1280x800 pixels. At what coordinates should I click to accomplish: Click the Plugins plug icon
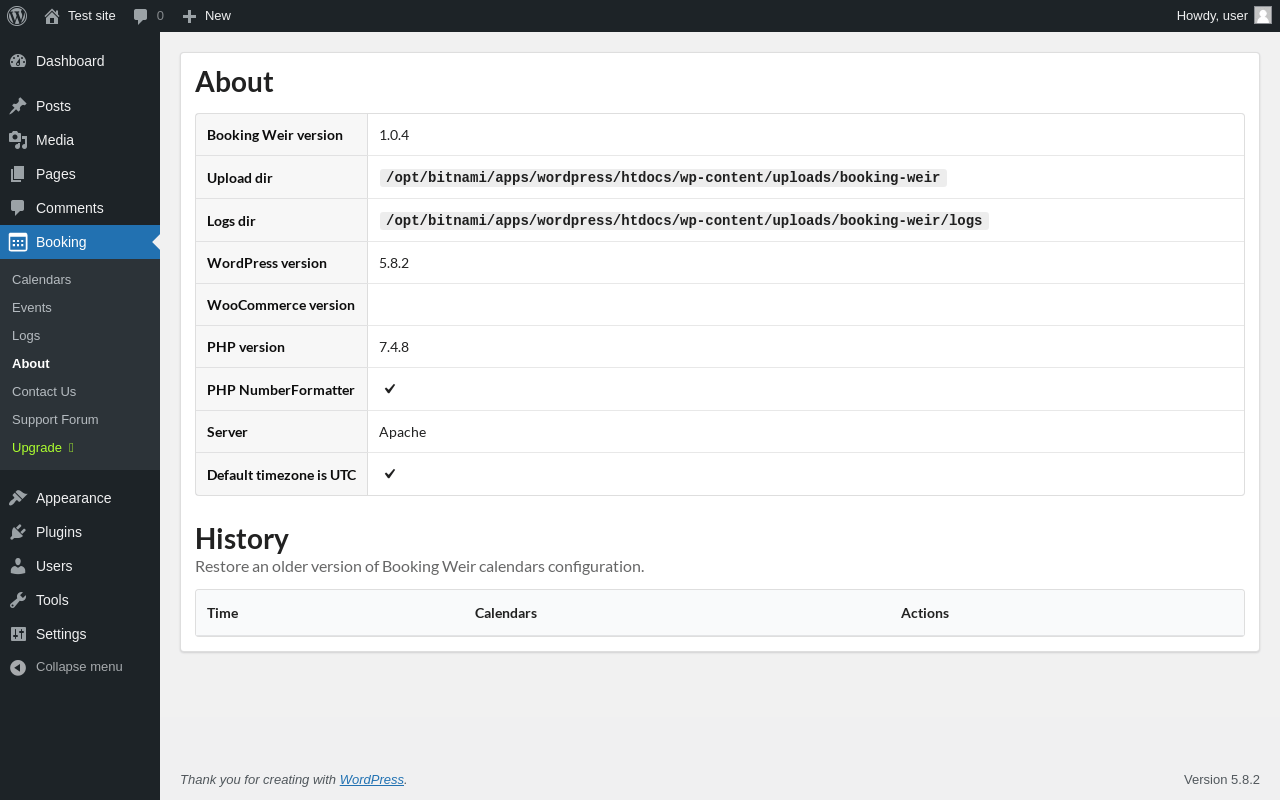(18, 532)
